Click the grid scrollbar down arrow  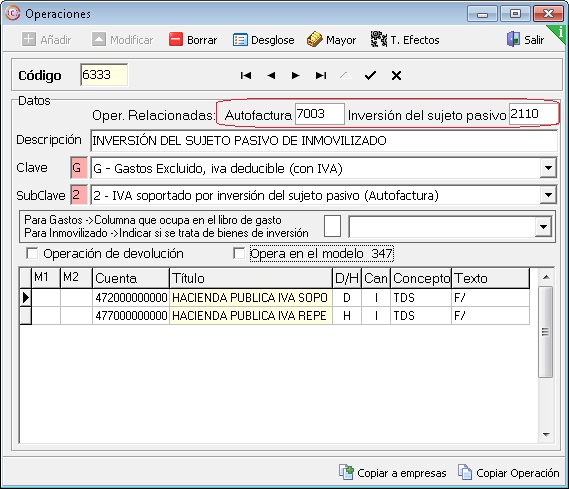546,434
